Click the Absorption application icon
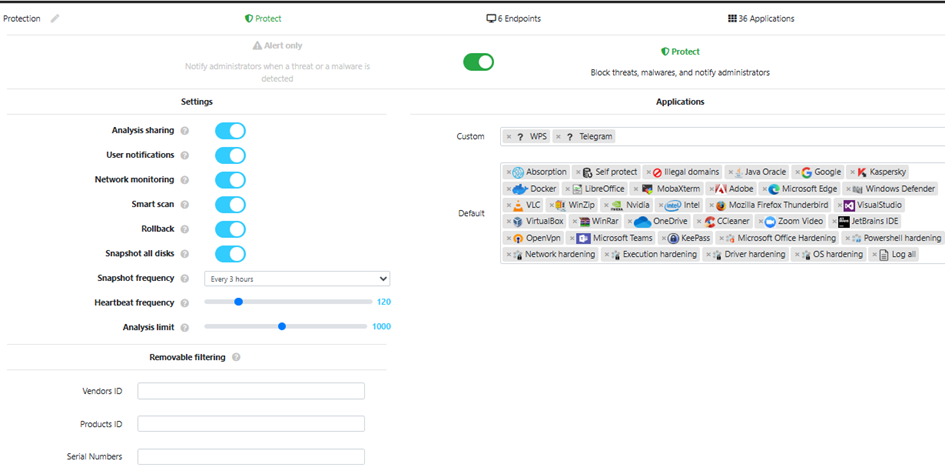Image resolution: width=945 pixels, height=471 pixels. point(518,172)
